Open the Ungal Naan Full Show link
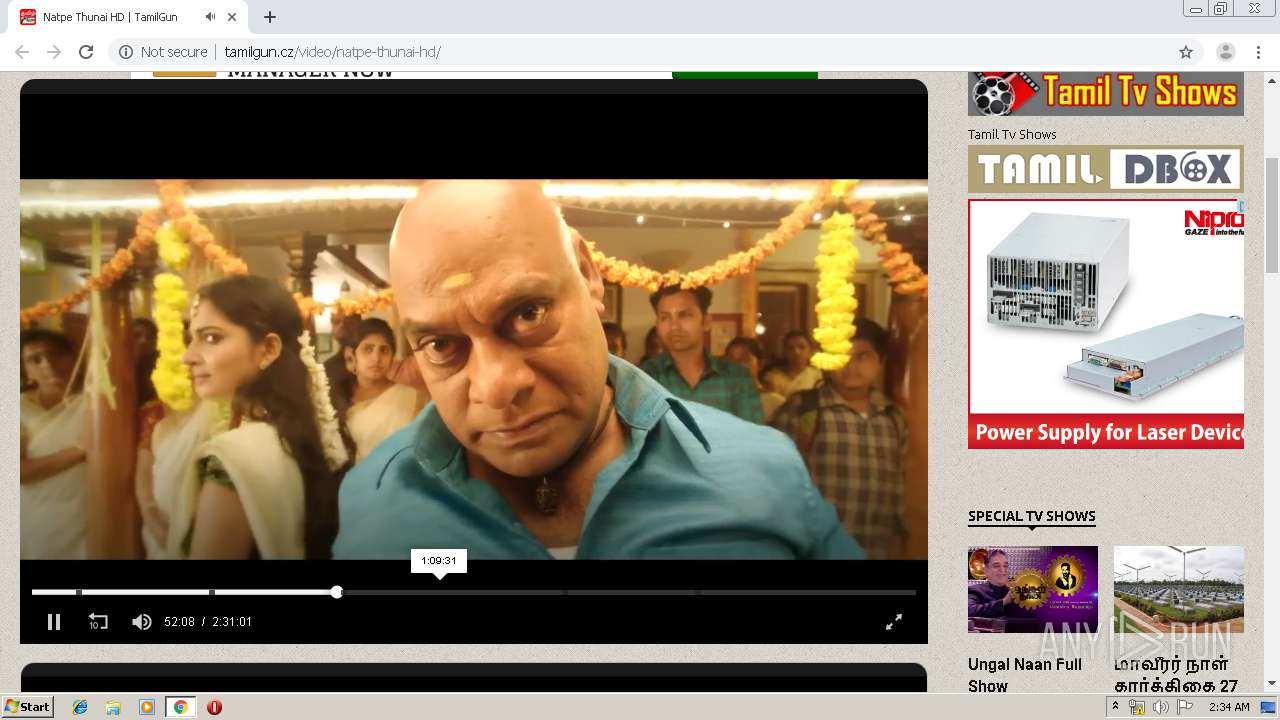Viewport: 1280px width, 720px height. pyautogui.click(x=1025, y=675)
